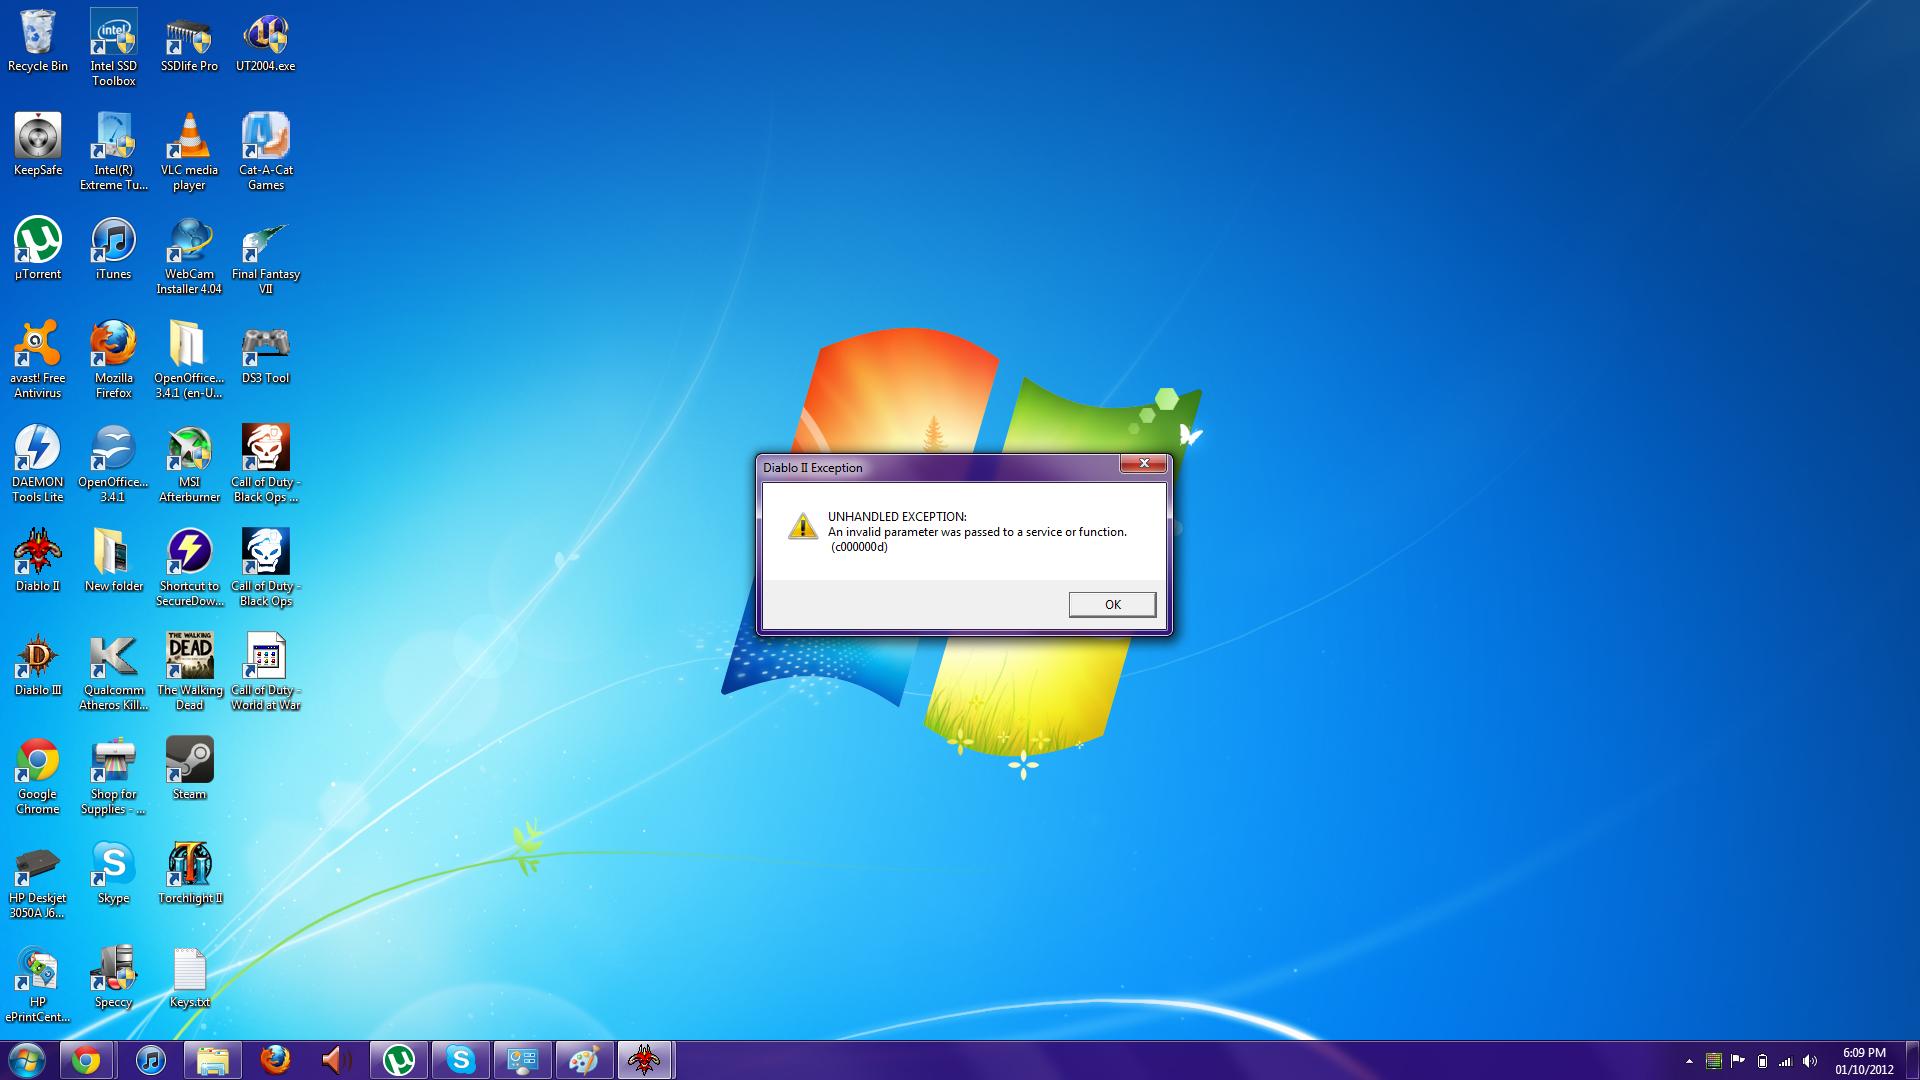Switch to Chrome from the taskbar
The image size is (1920, 1080).
[x=86, y=1060]
